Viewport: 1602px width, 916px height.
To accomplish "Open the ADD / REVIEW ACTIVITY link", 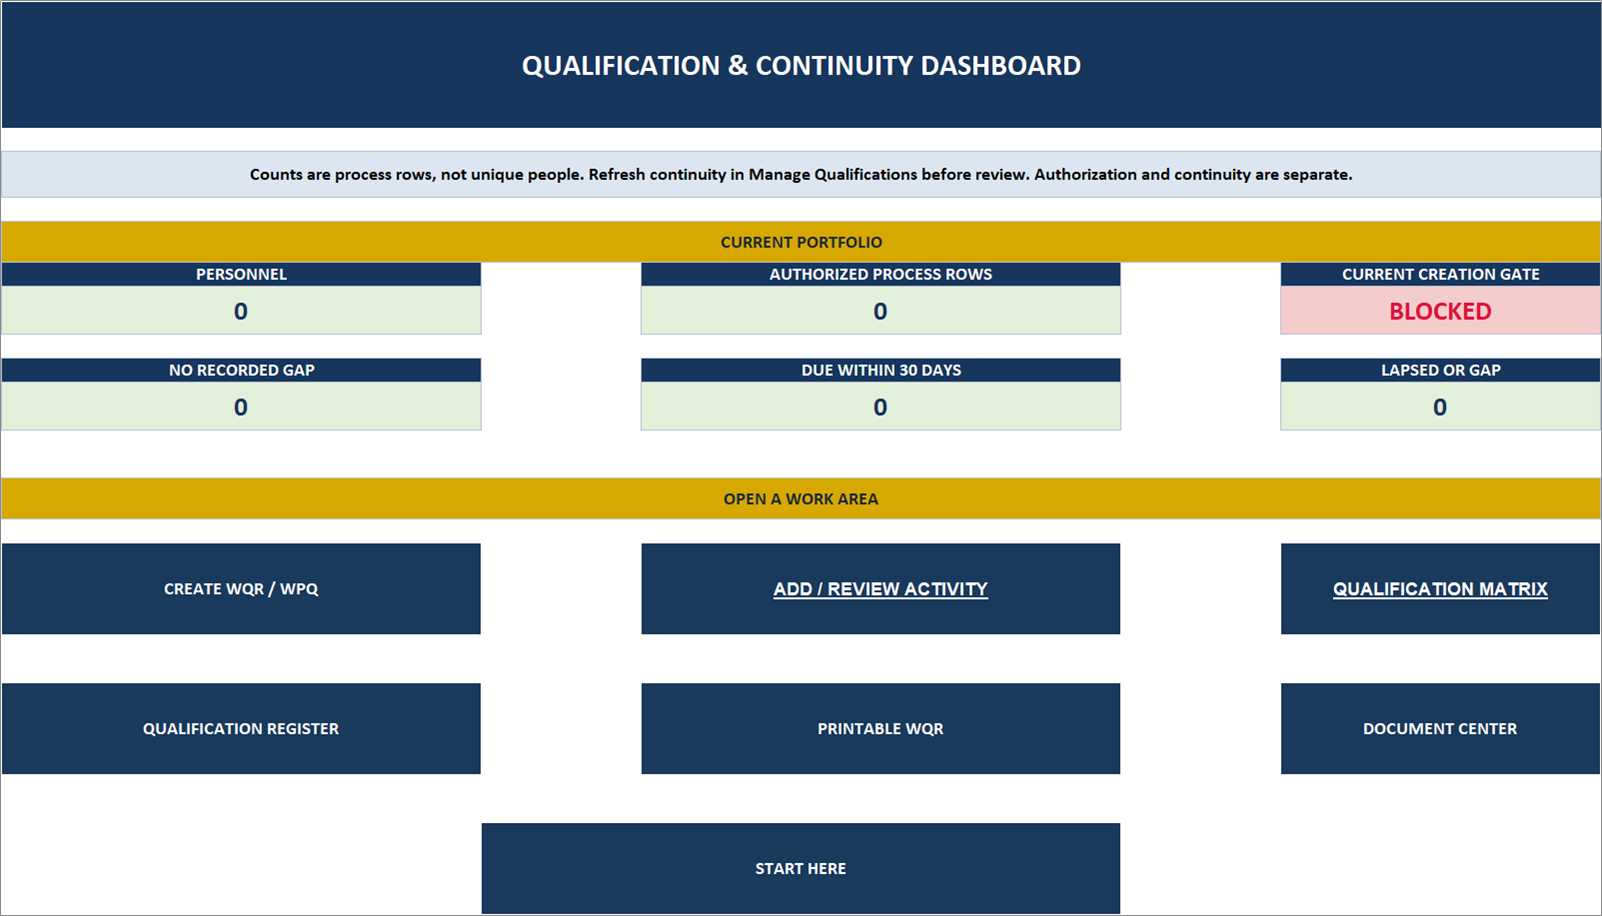I will (x=880, y=589).
